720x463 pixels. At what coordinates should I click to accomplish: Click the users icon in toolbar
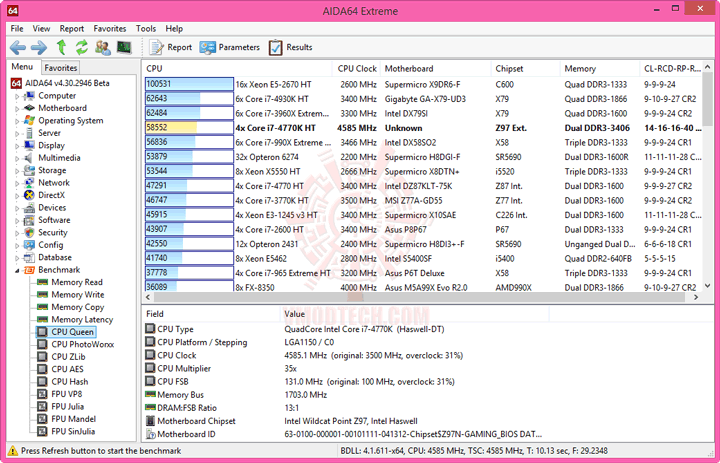pos(103,47)
